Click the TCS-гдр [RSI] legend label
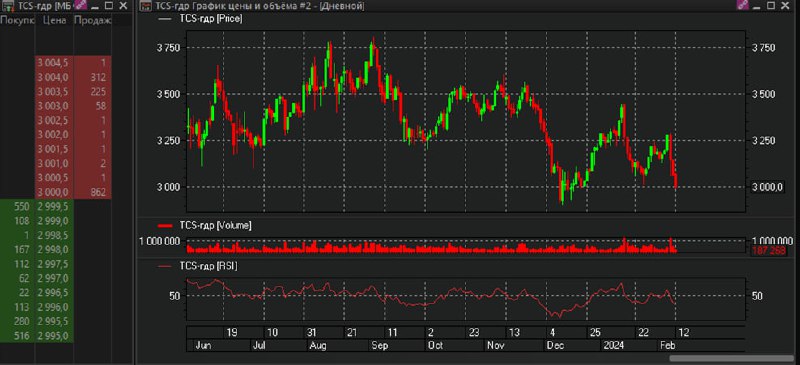800x365 pixels. click(x=208, y=266)
